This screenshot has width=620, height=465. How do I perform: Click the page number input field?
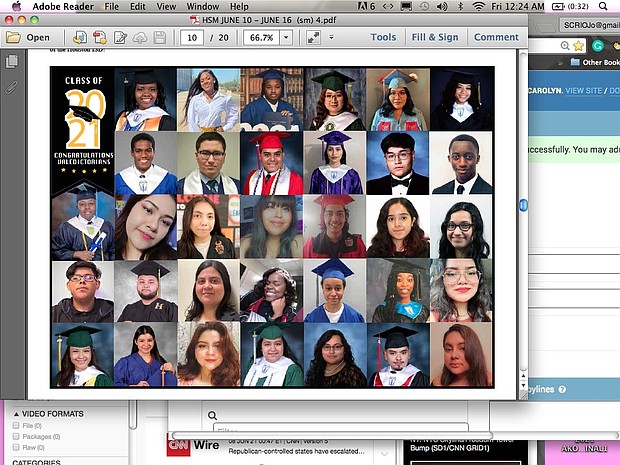tap(191, 37)
